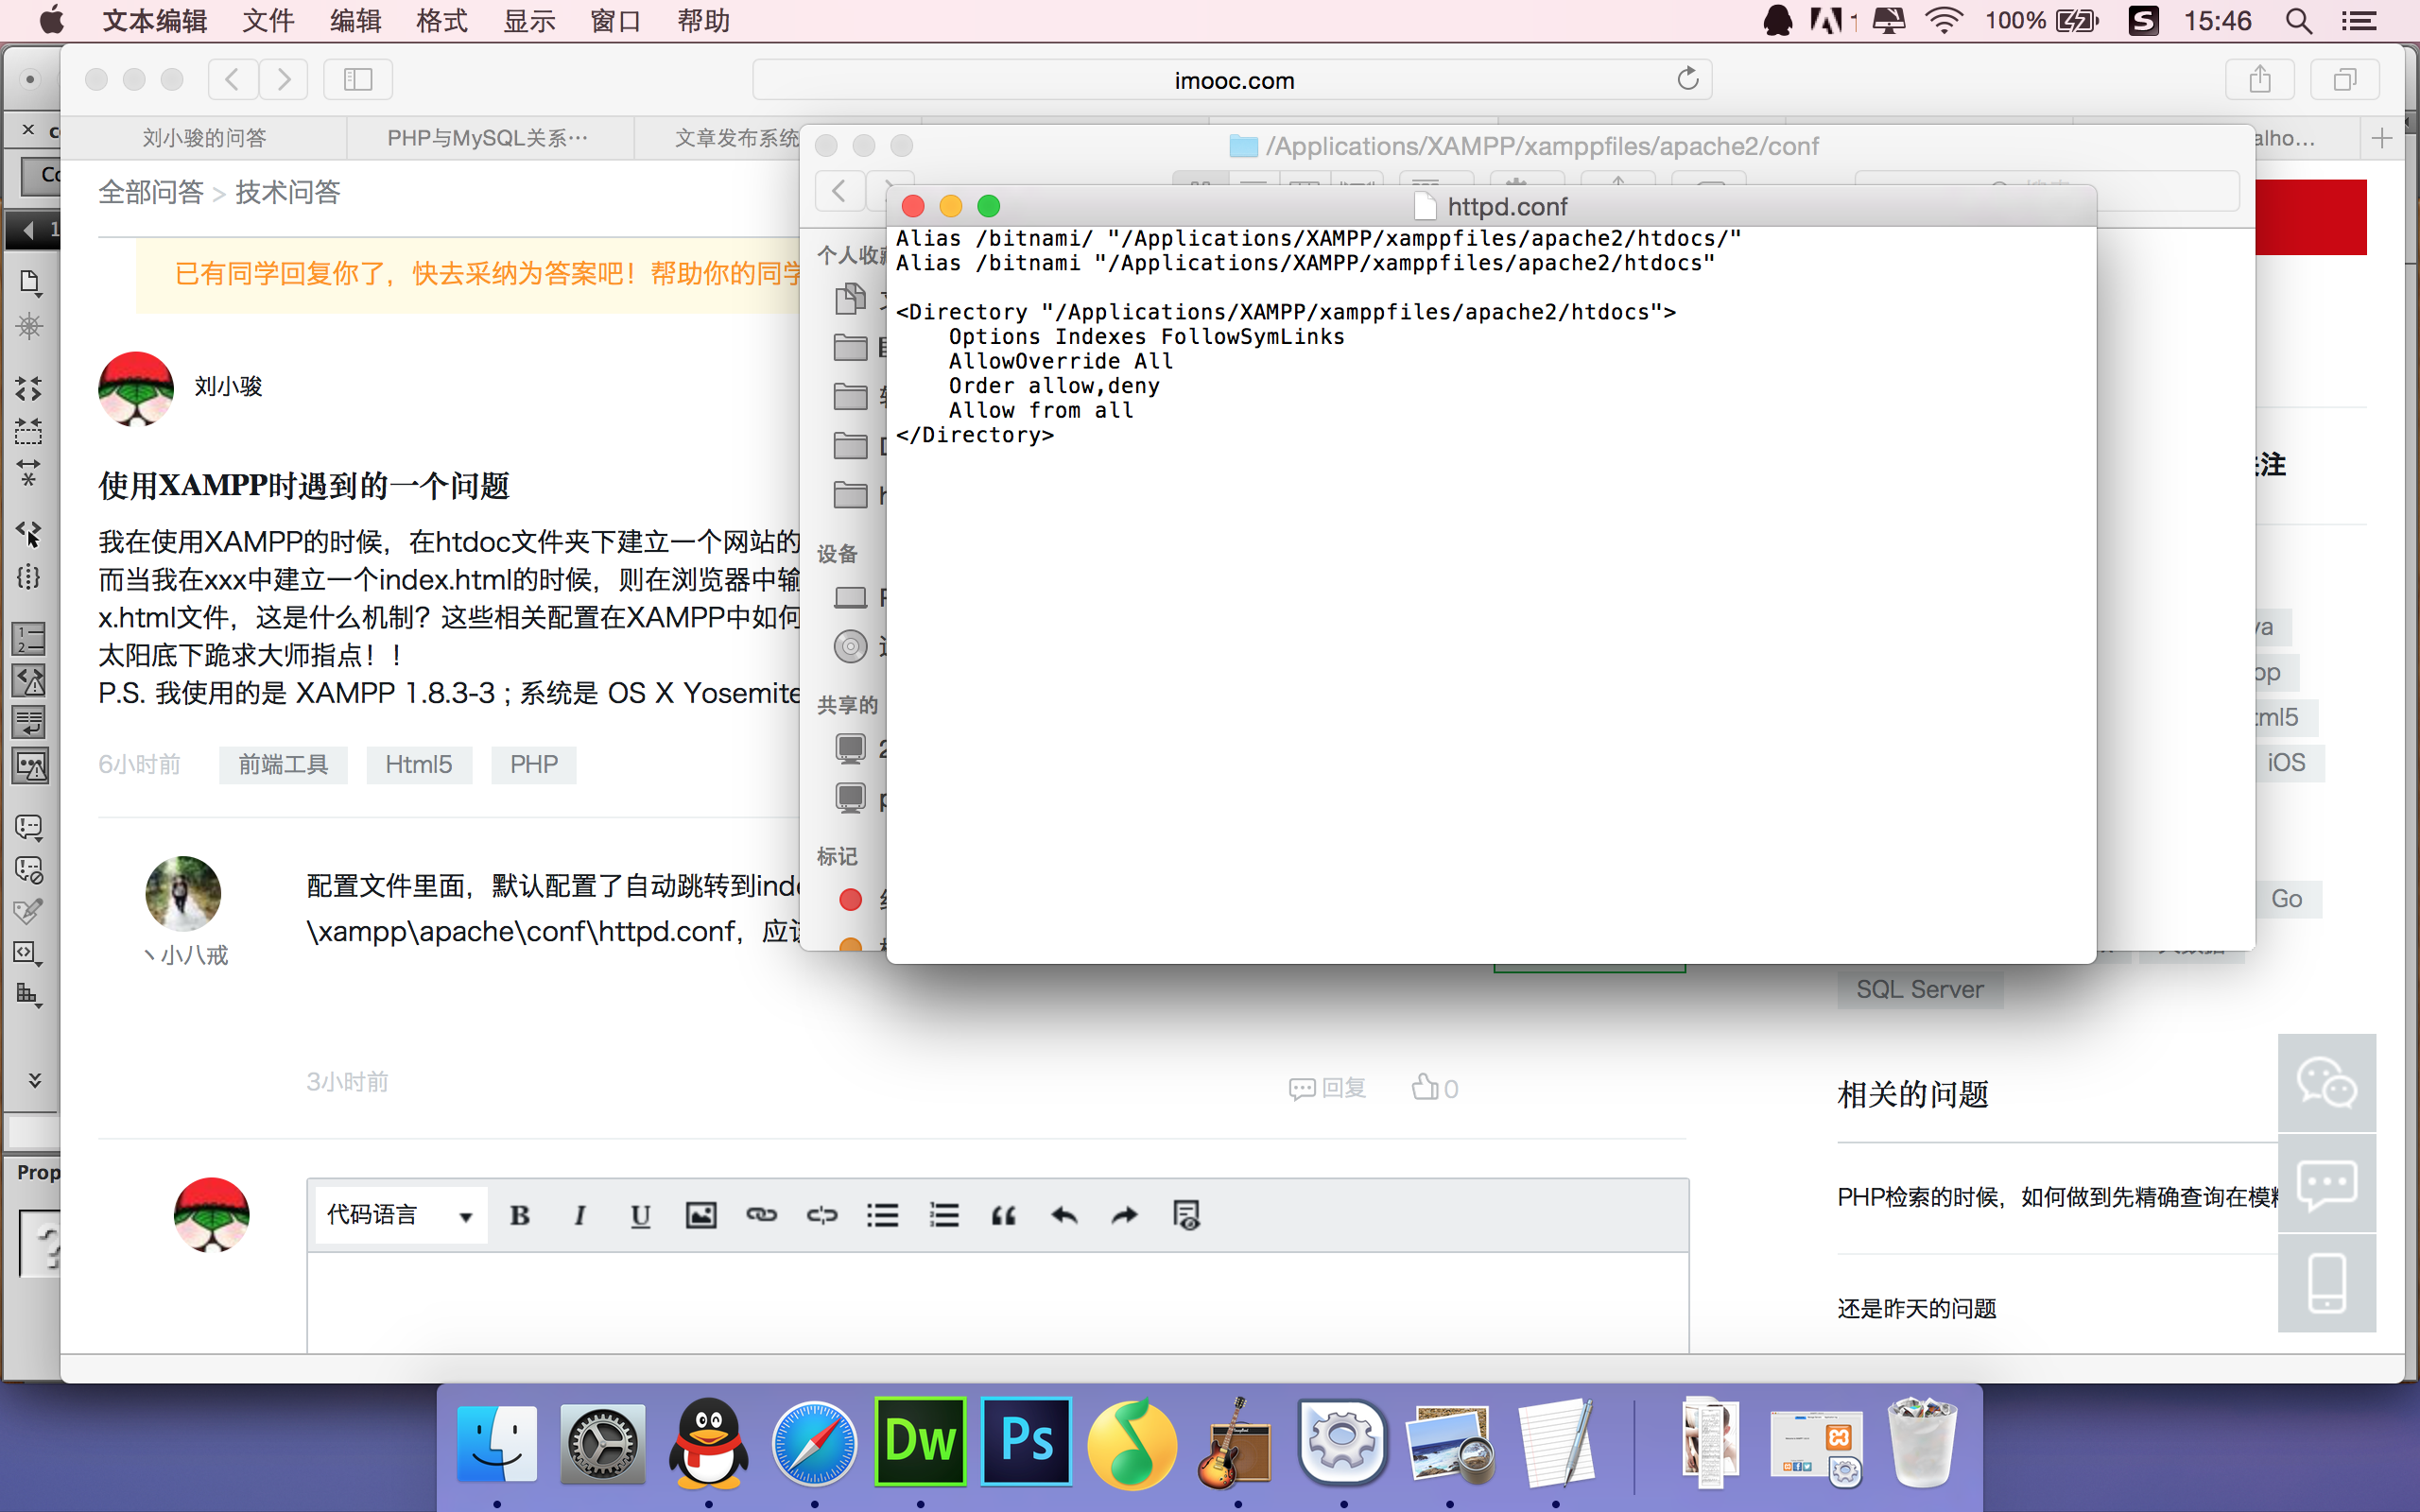2420x1512 pixels.
Task: Click the Bold icon in reply editor
Action: point(519,1215)
